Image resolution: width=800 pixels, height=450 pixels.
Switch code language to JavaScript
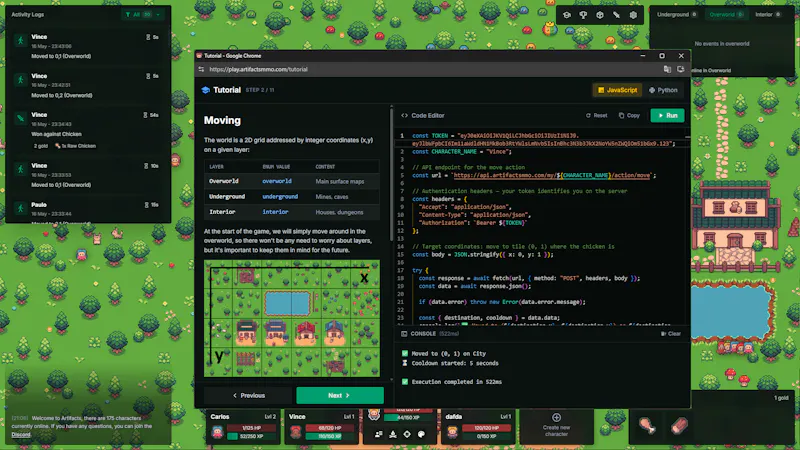click(617, 90)
